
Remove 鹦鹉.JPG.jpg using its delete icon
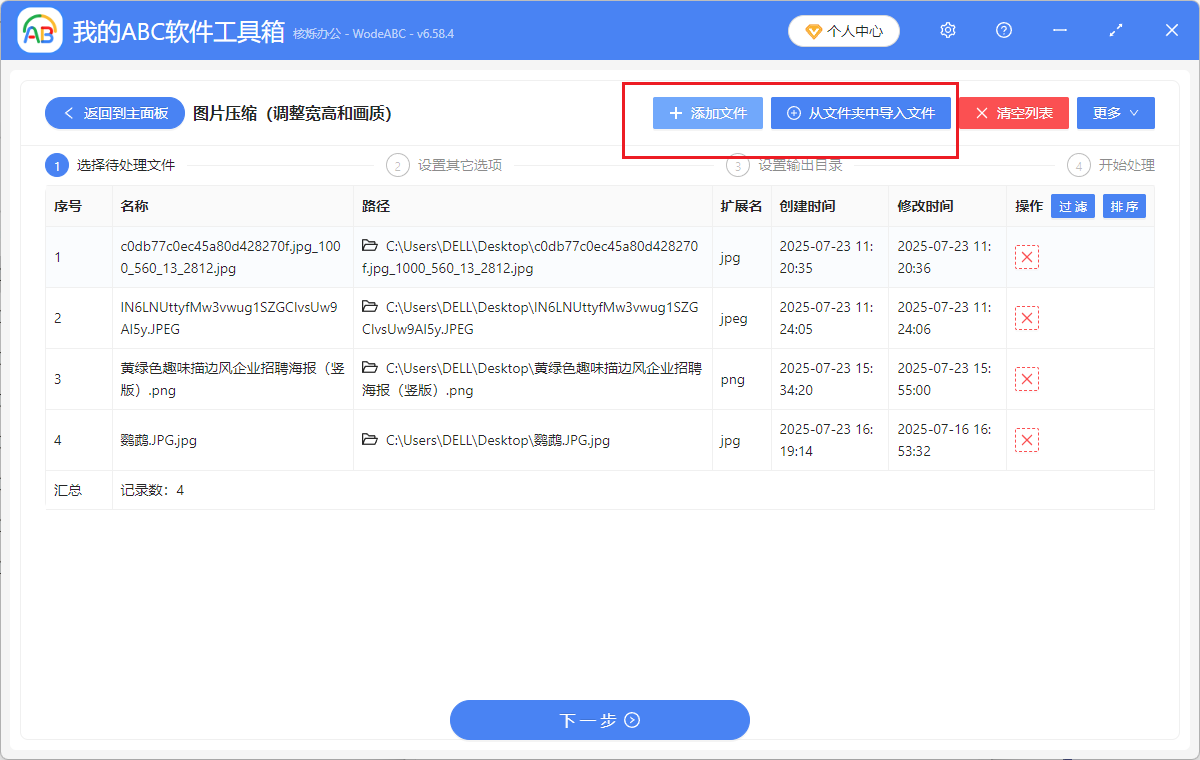pyautogui.click(x=1026, y=439)
